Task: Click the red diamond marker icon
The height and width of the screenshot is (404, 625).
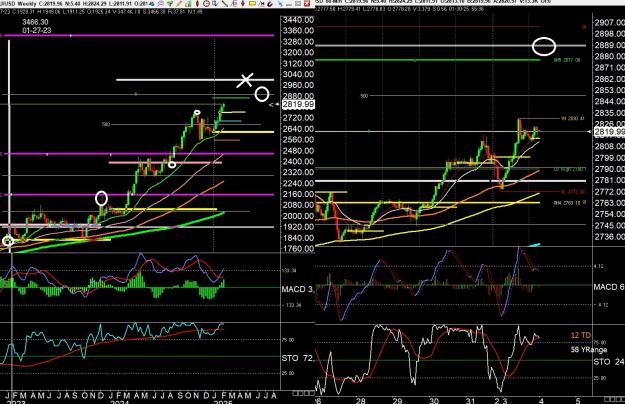Action: 197,4
